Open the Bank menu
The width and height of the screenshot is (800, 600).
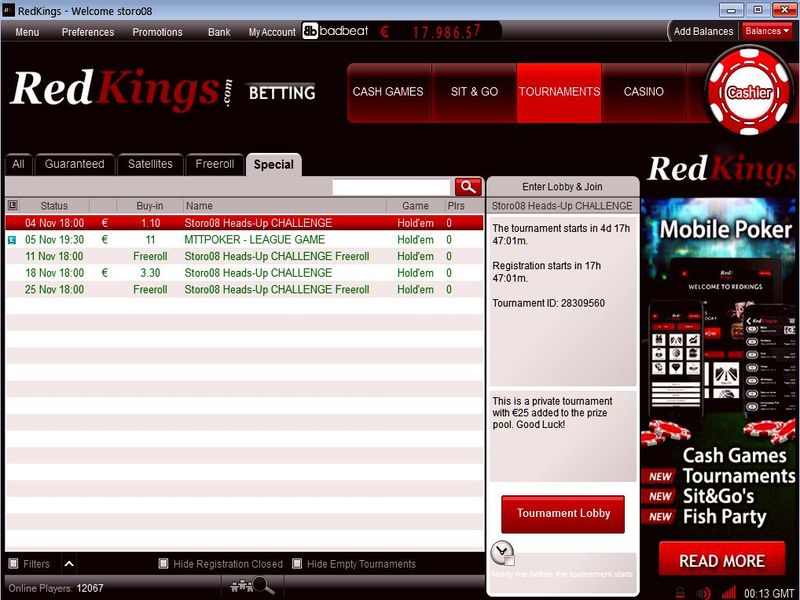(x=219, y=32)
